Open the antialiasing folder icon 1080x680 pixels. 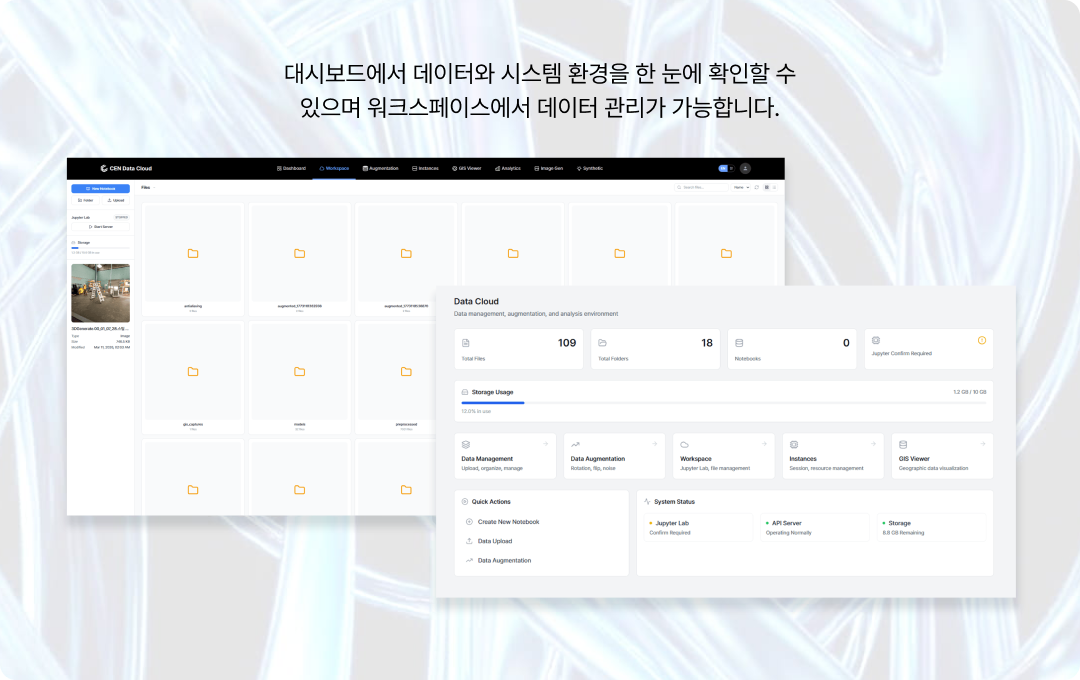193,253
